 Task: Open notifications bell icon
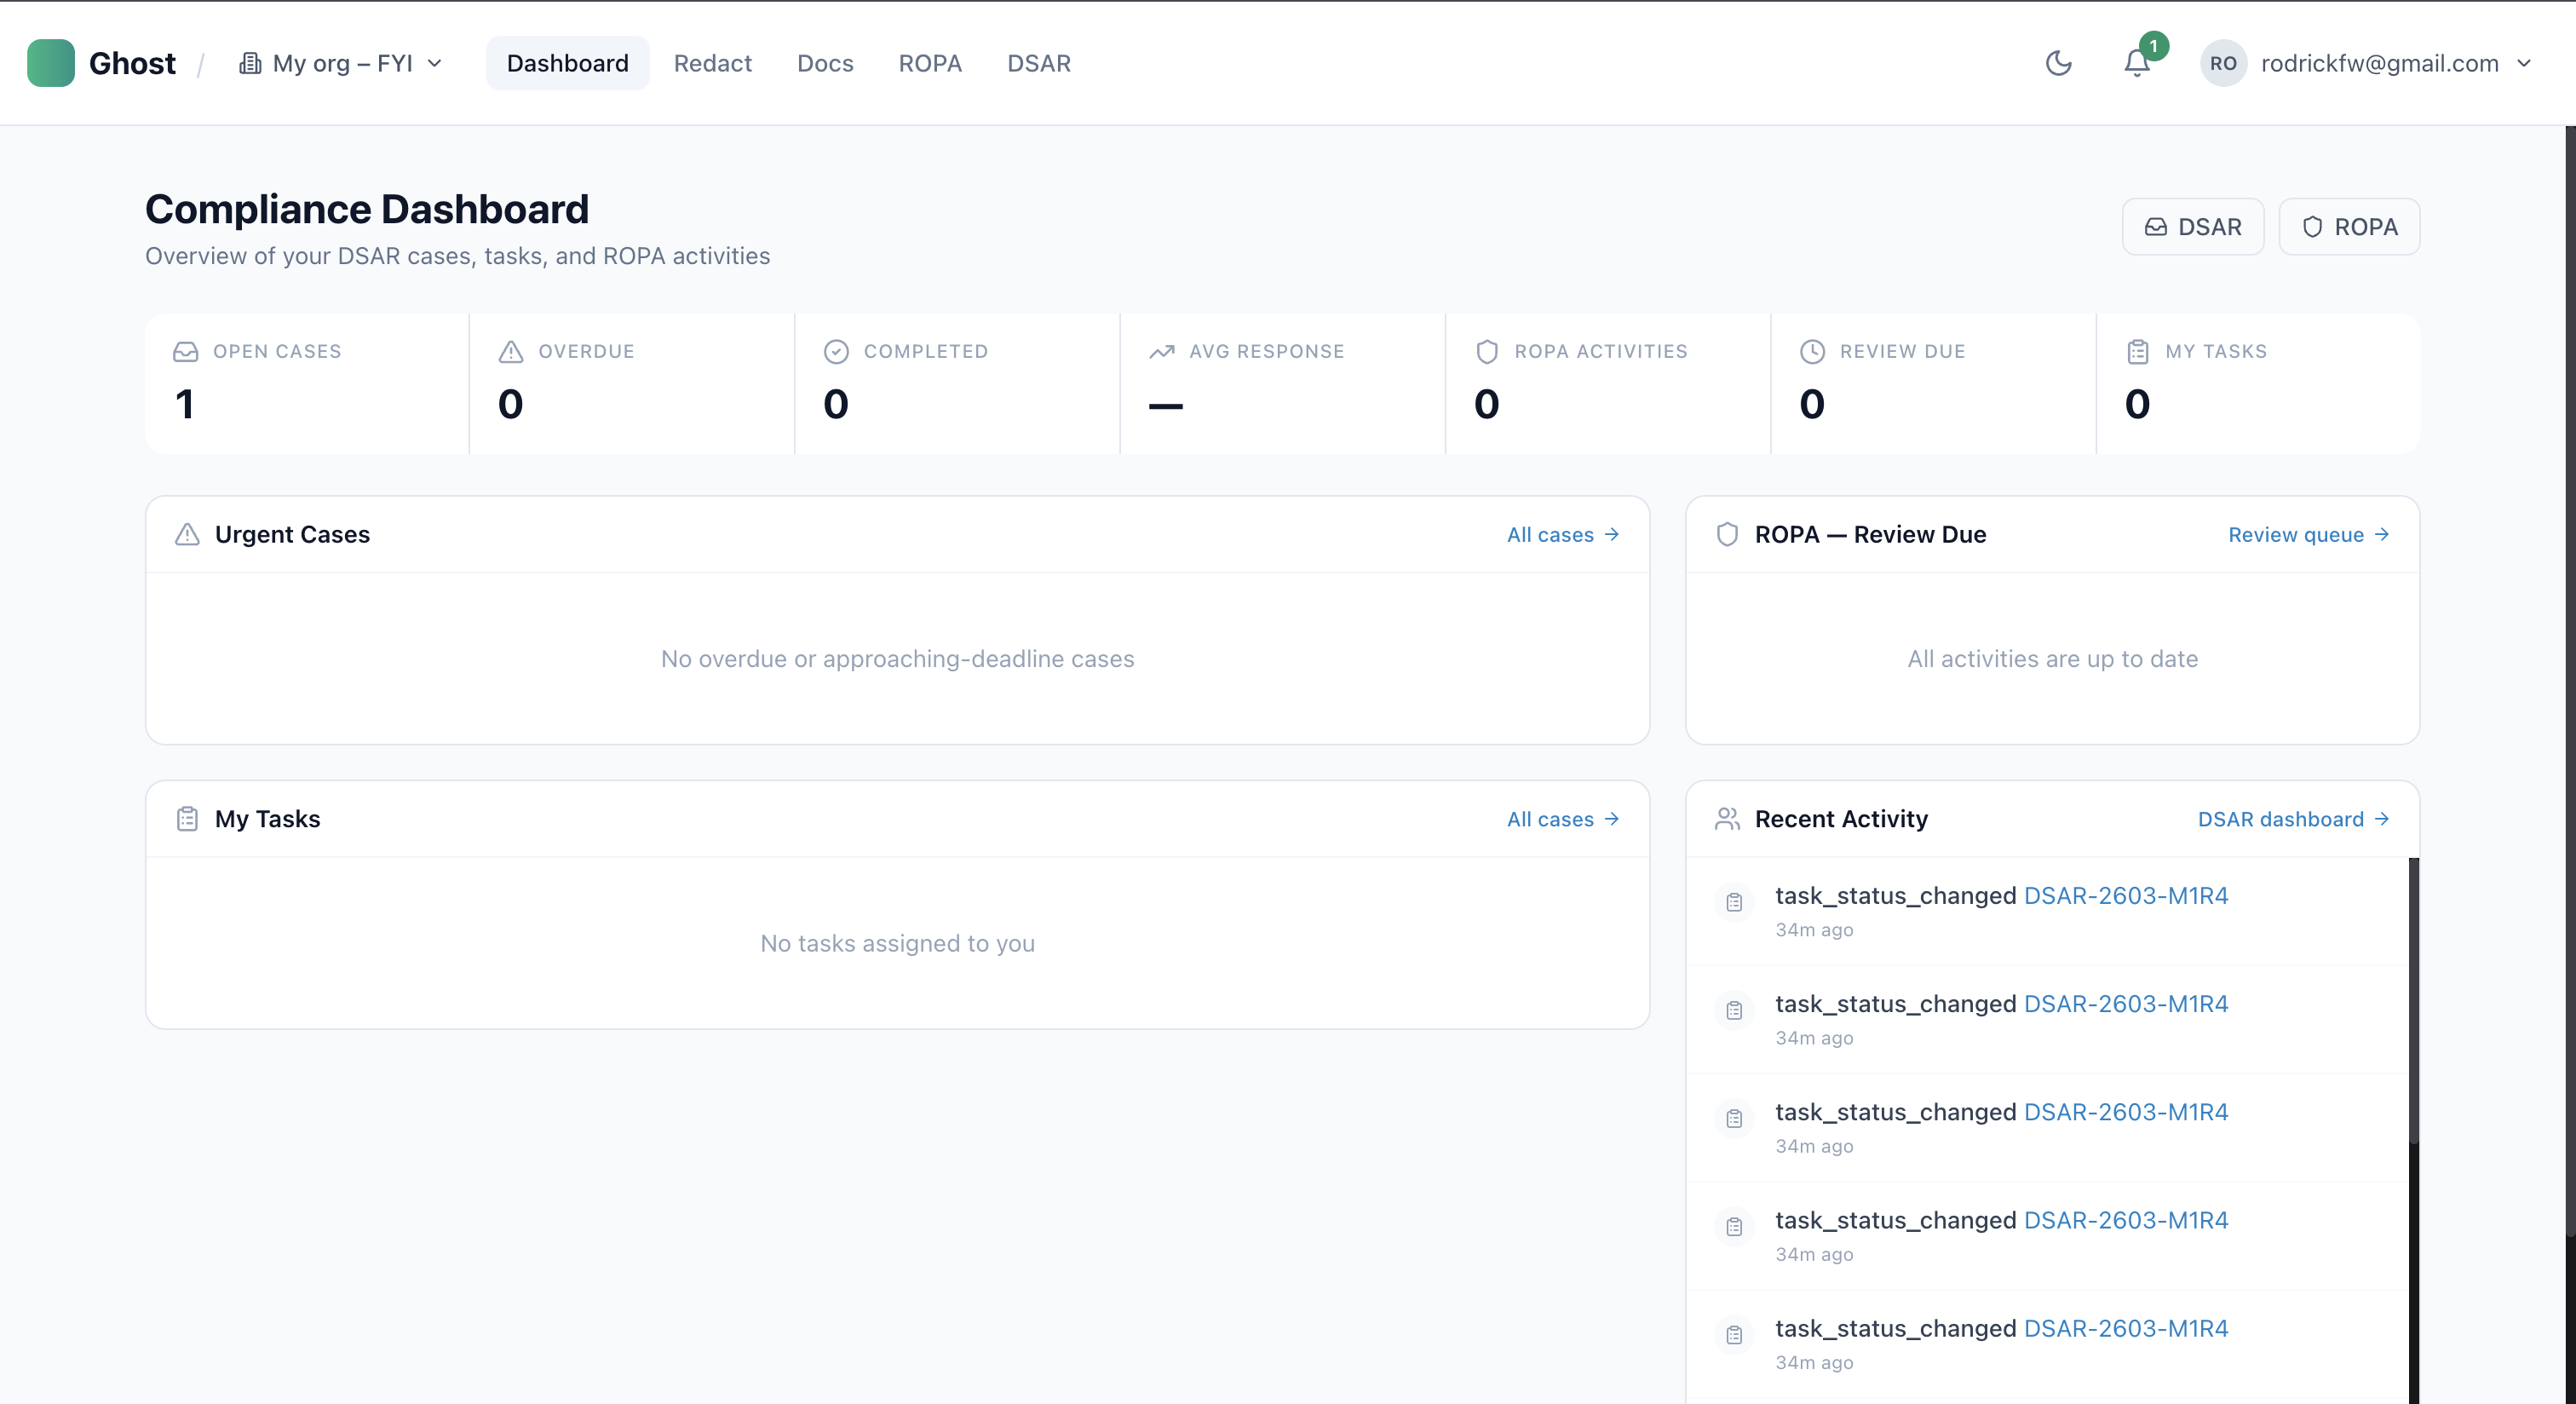tap(2136, 63)
